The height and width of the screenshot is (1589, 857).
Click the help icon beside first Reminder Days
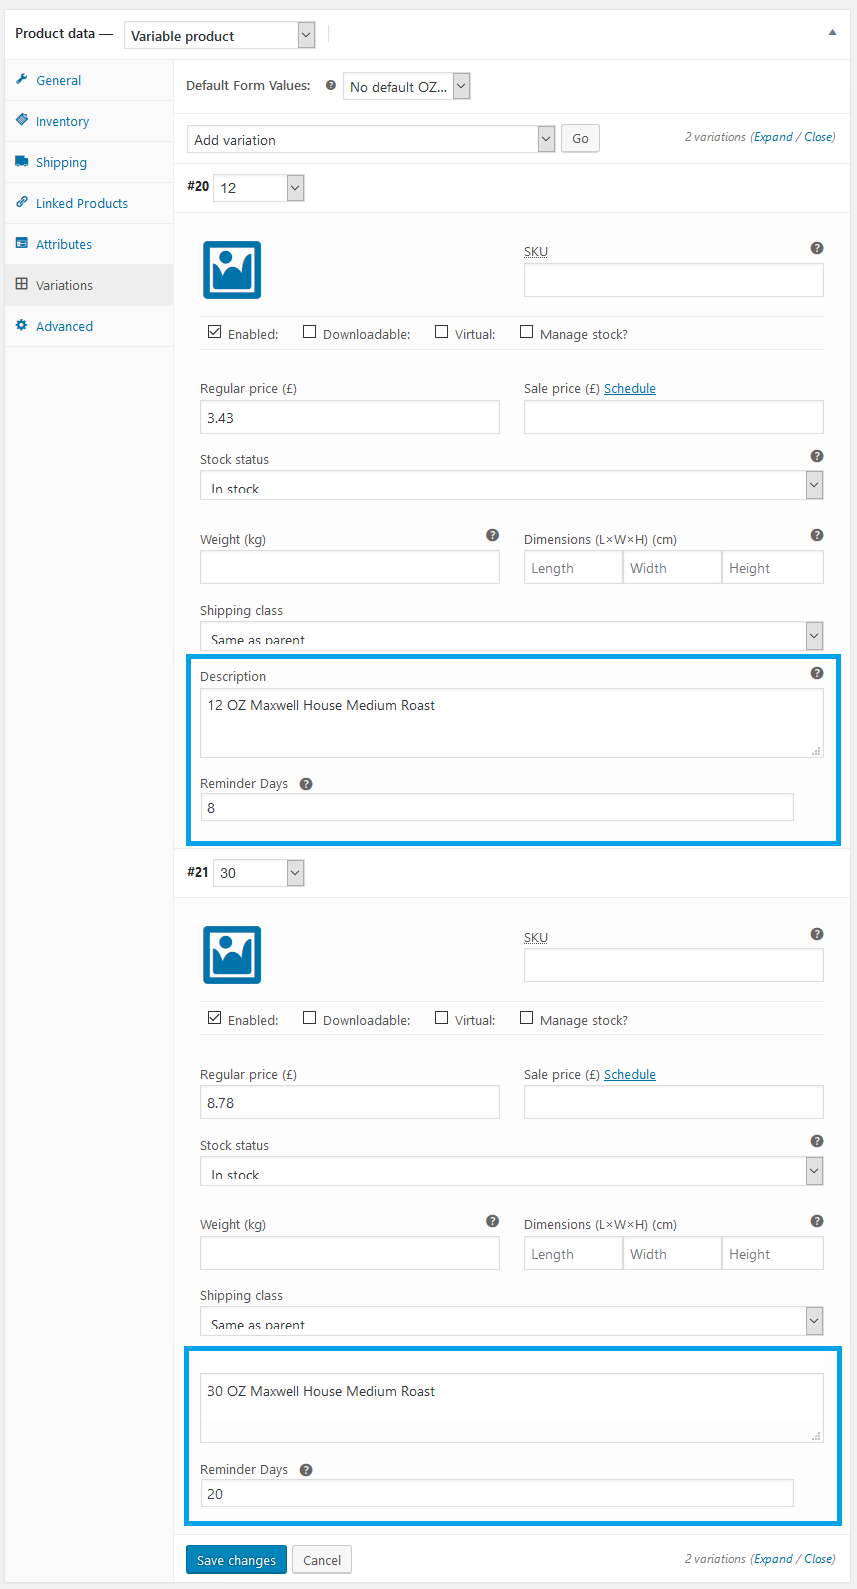(306, 784)
